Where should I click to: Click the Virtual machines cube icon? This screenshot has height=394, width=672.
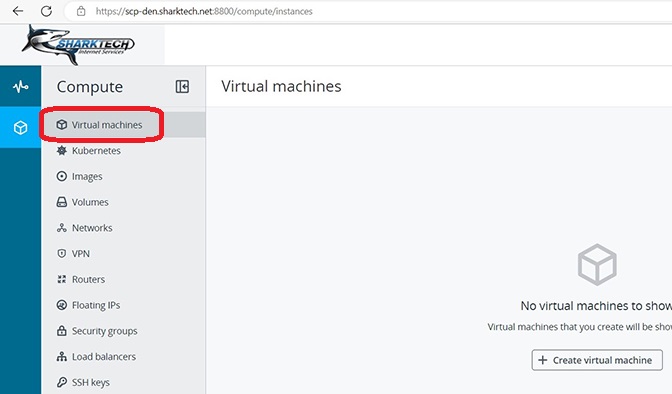point(62,125)
